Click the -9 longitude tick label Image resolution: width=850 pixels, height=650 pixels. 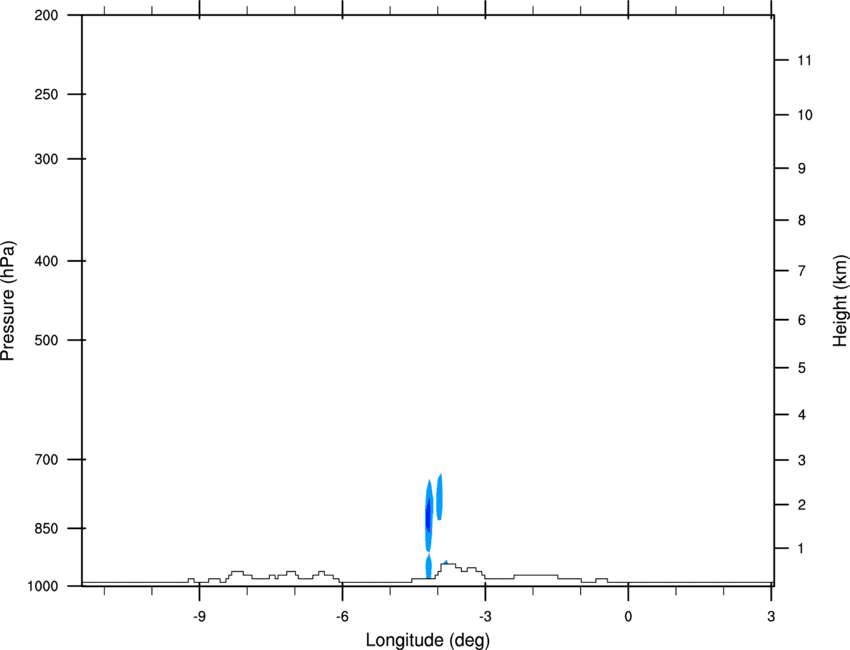coord(199,616)
